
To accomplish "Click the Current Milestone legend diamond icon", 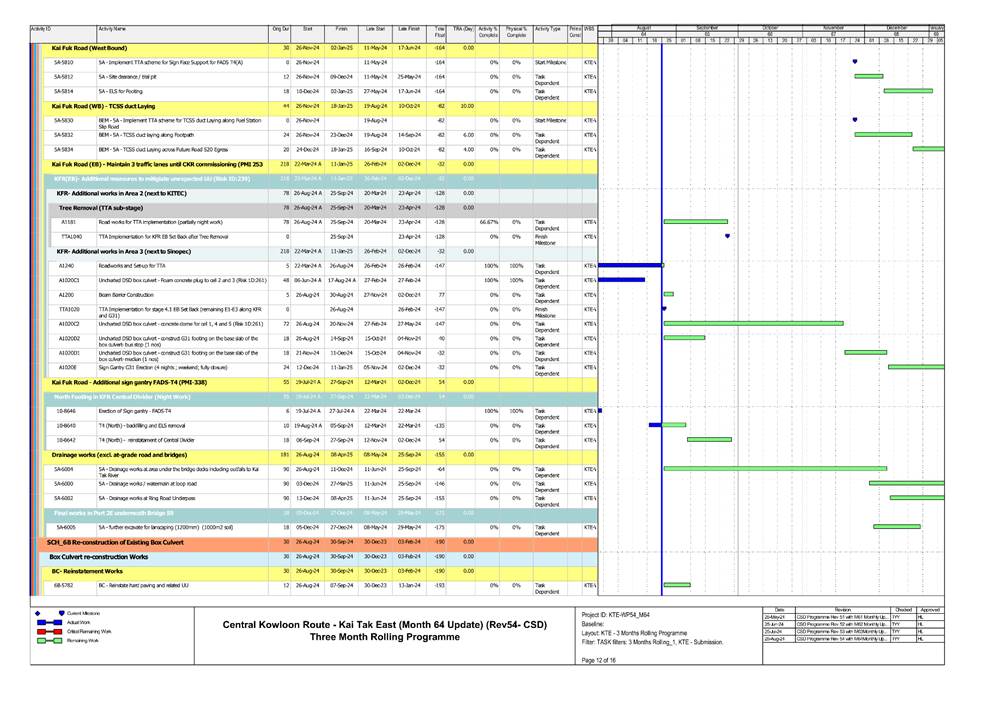I will (x=62, y=613).
